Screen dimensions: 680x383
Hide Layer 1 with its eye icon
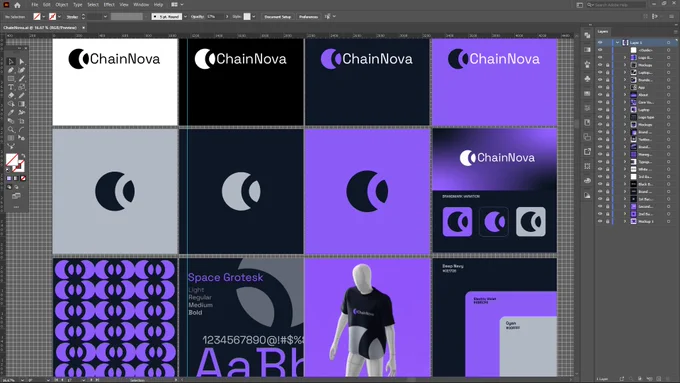click(x=600, y=43)
